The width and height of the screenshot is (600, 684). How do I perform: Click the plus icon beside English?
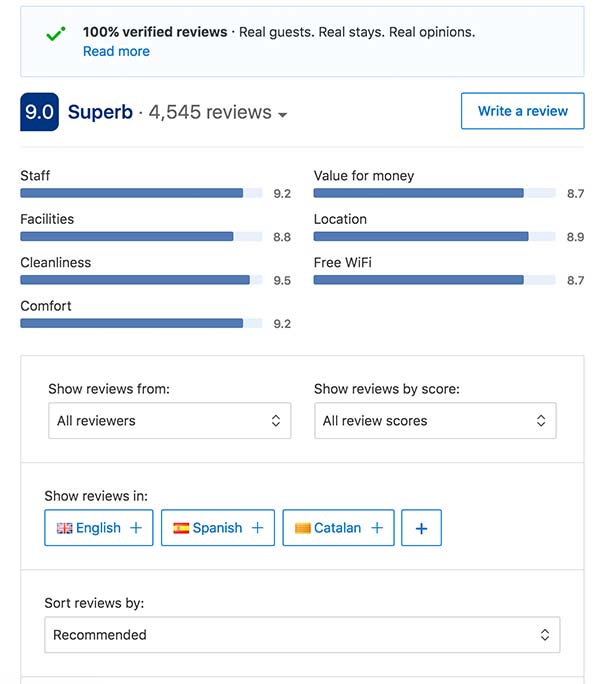[136, 528]
